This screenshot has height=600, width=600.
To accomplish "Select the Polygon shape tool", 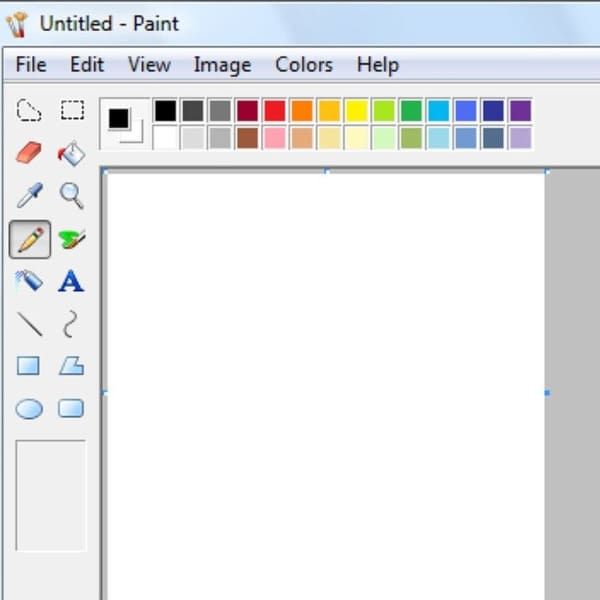I will tap(72, 366).
